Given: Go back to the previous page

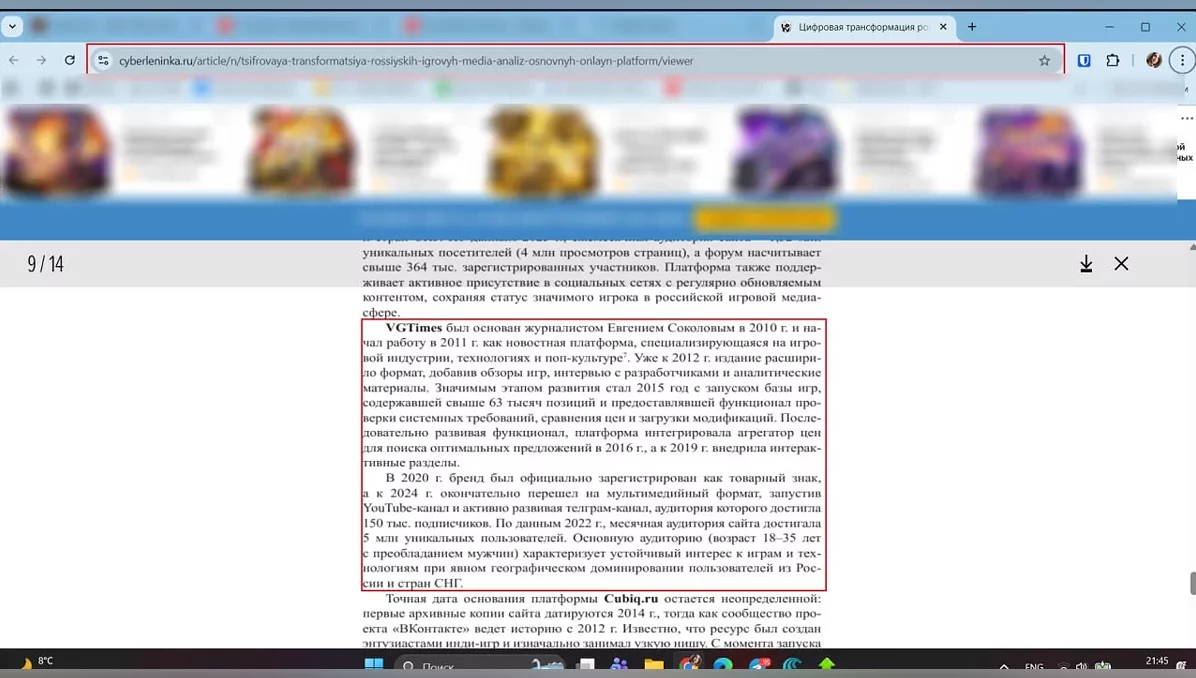Looking at the screenshot, I should tap(14, 60).
